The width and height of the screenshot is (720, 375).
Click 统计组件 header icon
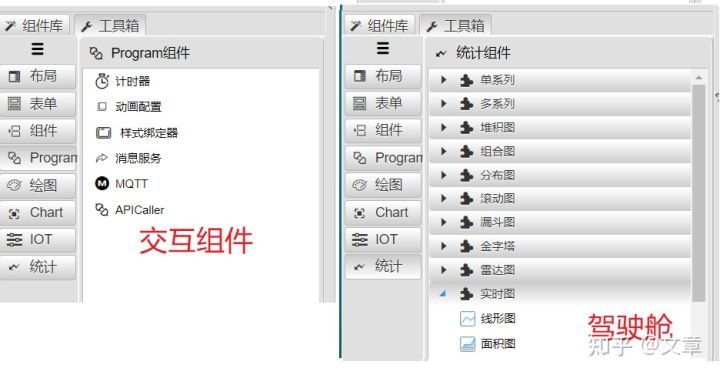click(x=441, y=54)
